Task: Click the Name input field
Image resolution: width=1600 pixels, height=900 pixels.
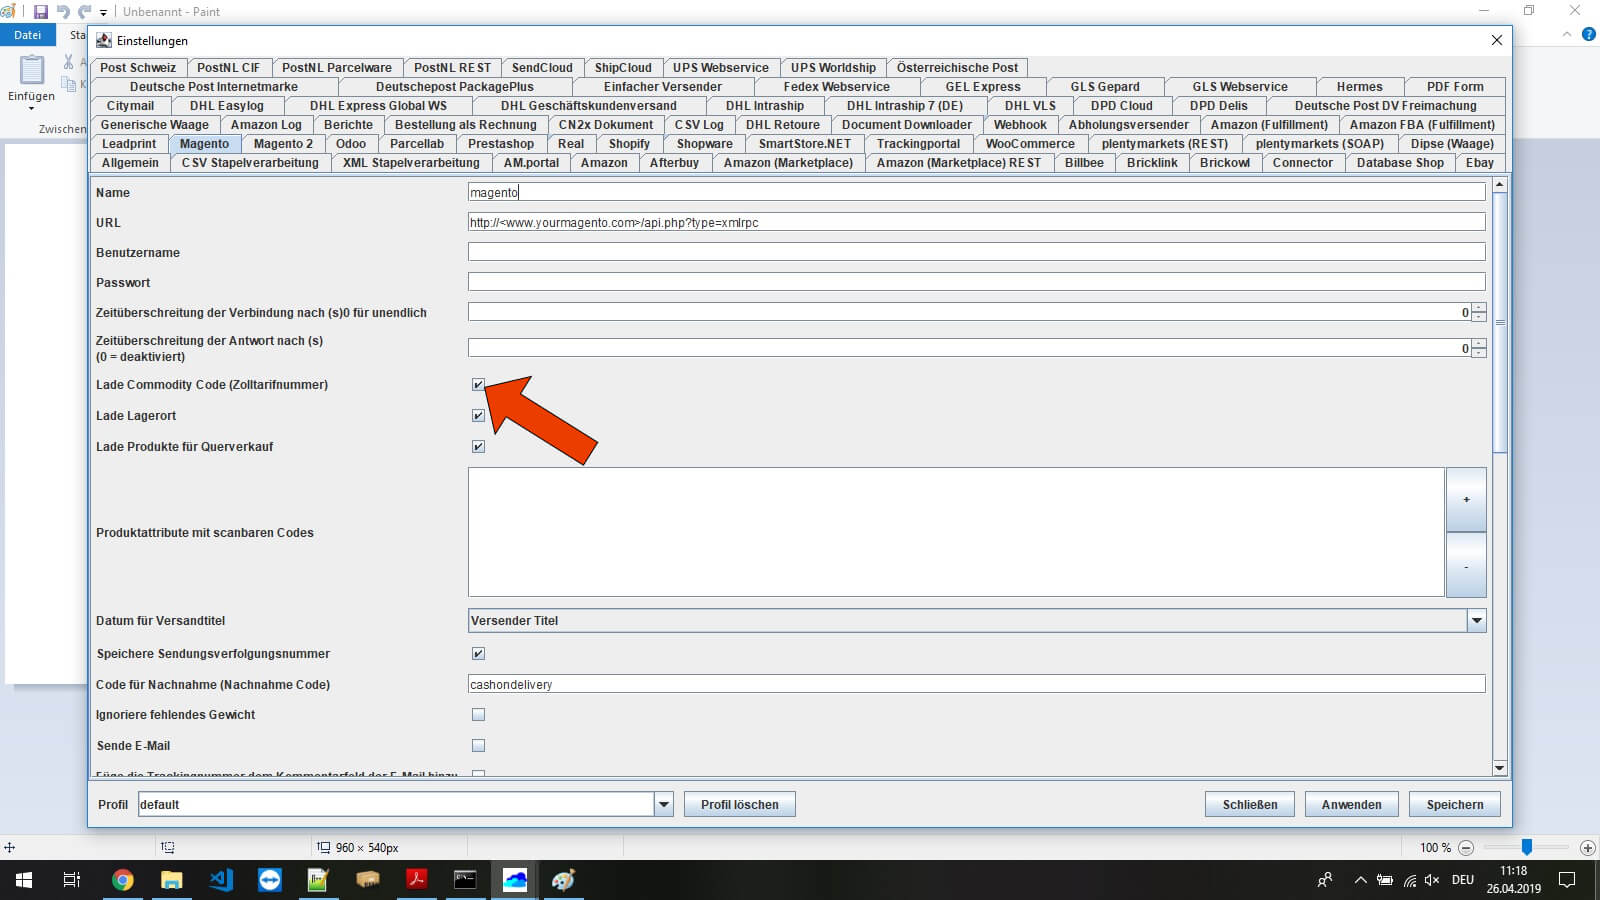Action: click(976, 193)
